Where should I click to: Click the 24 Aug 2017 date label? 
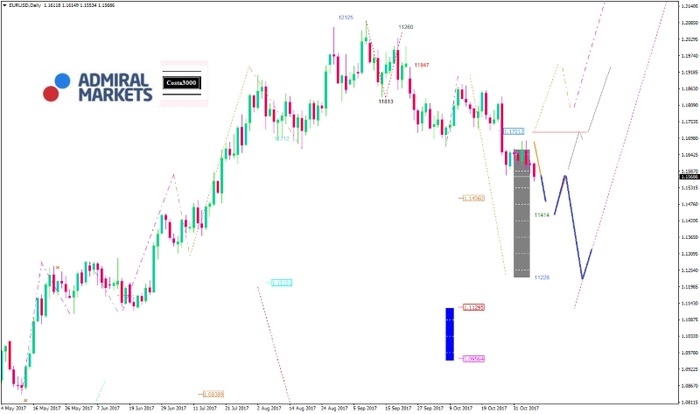334,408
